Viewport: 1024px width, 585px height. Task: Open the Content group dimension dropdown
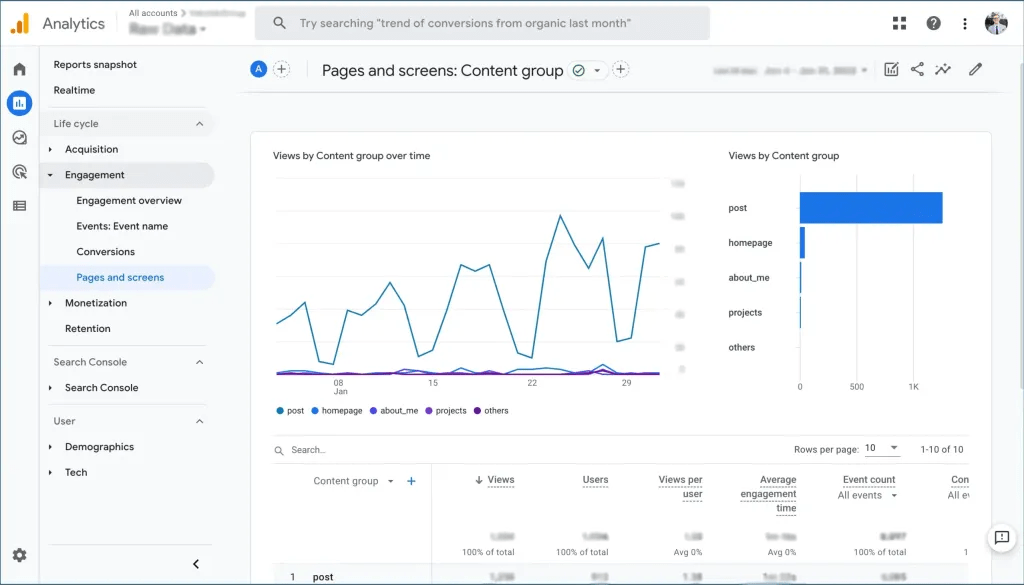353,481
